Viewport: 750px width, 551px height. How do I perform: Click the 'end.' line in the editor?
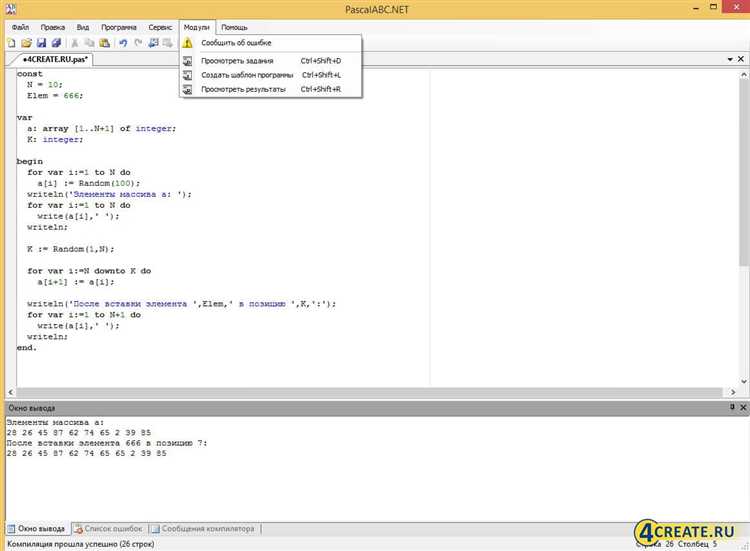27,348
